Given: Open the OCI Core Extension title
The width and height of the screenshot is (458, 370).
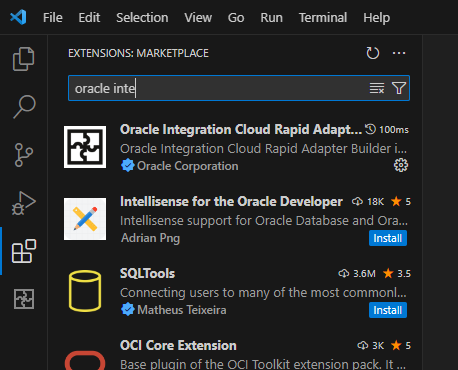Looking at the screenshot, I should (x=178, y=345).
